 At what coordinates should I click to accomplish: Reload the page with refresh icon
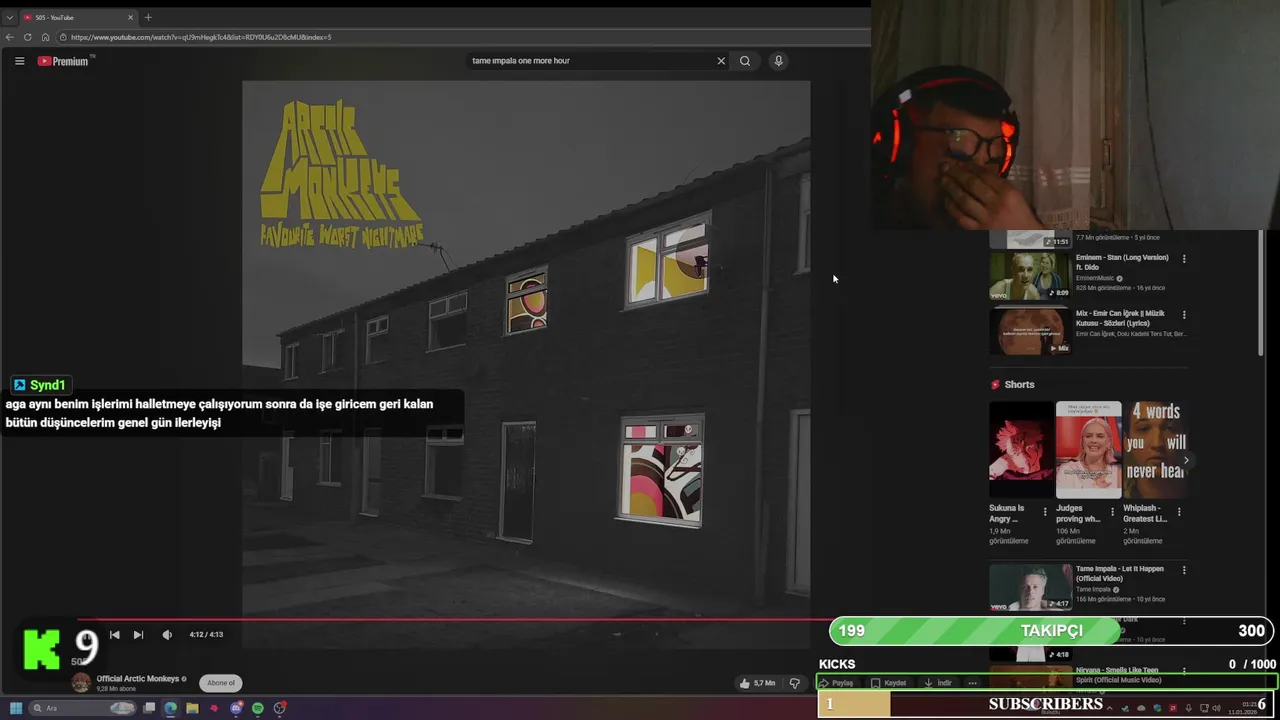(x=27, y=37)
